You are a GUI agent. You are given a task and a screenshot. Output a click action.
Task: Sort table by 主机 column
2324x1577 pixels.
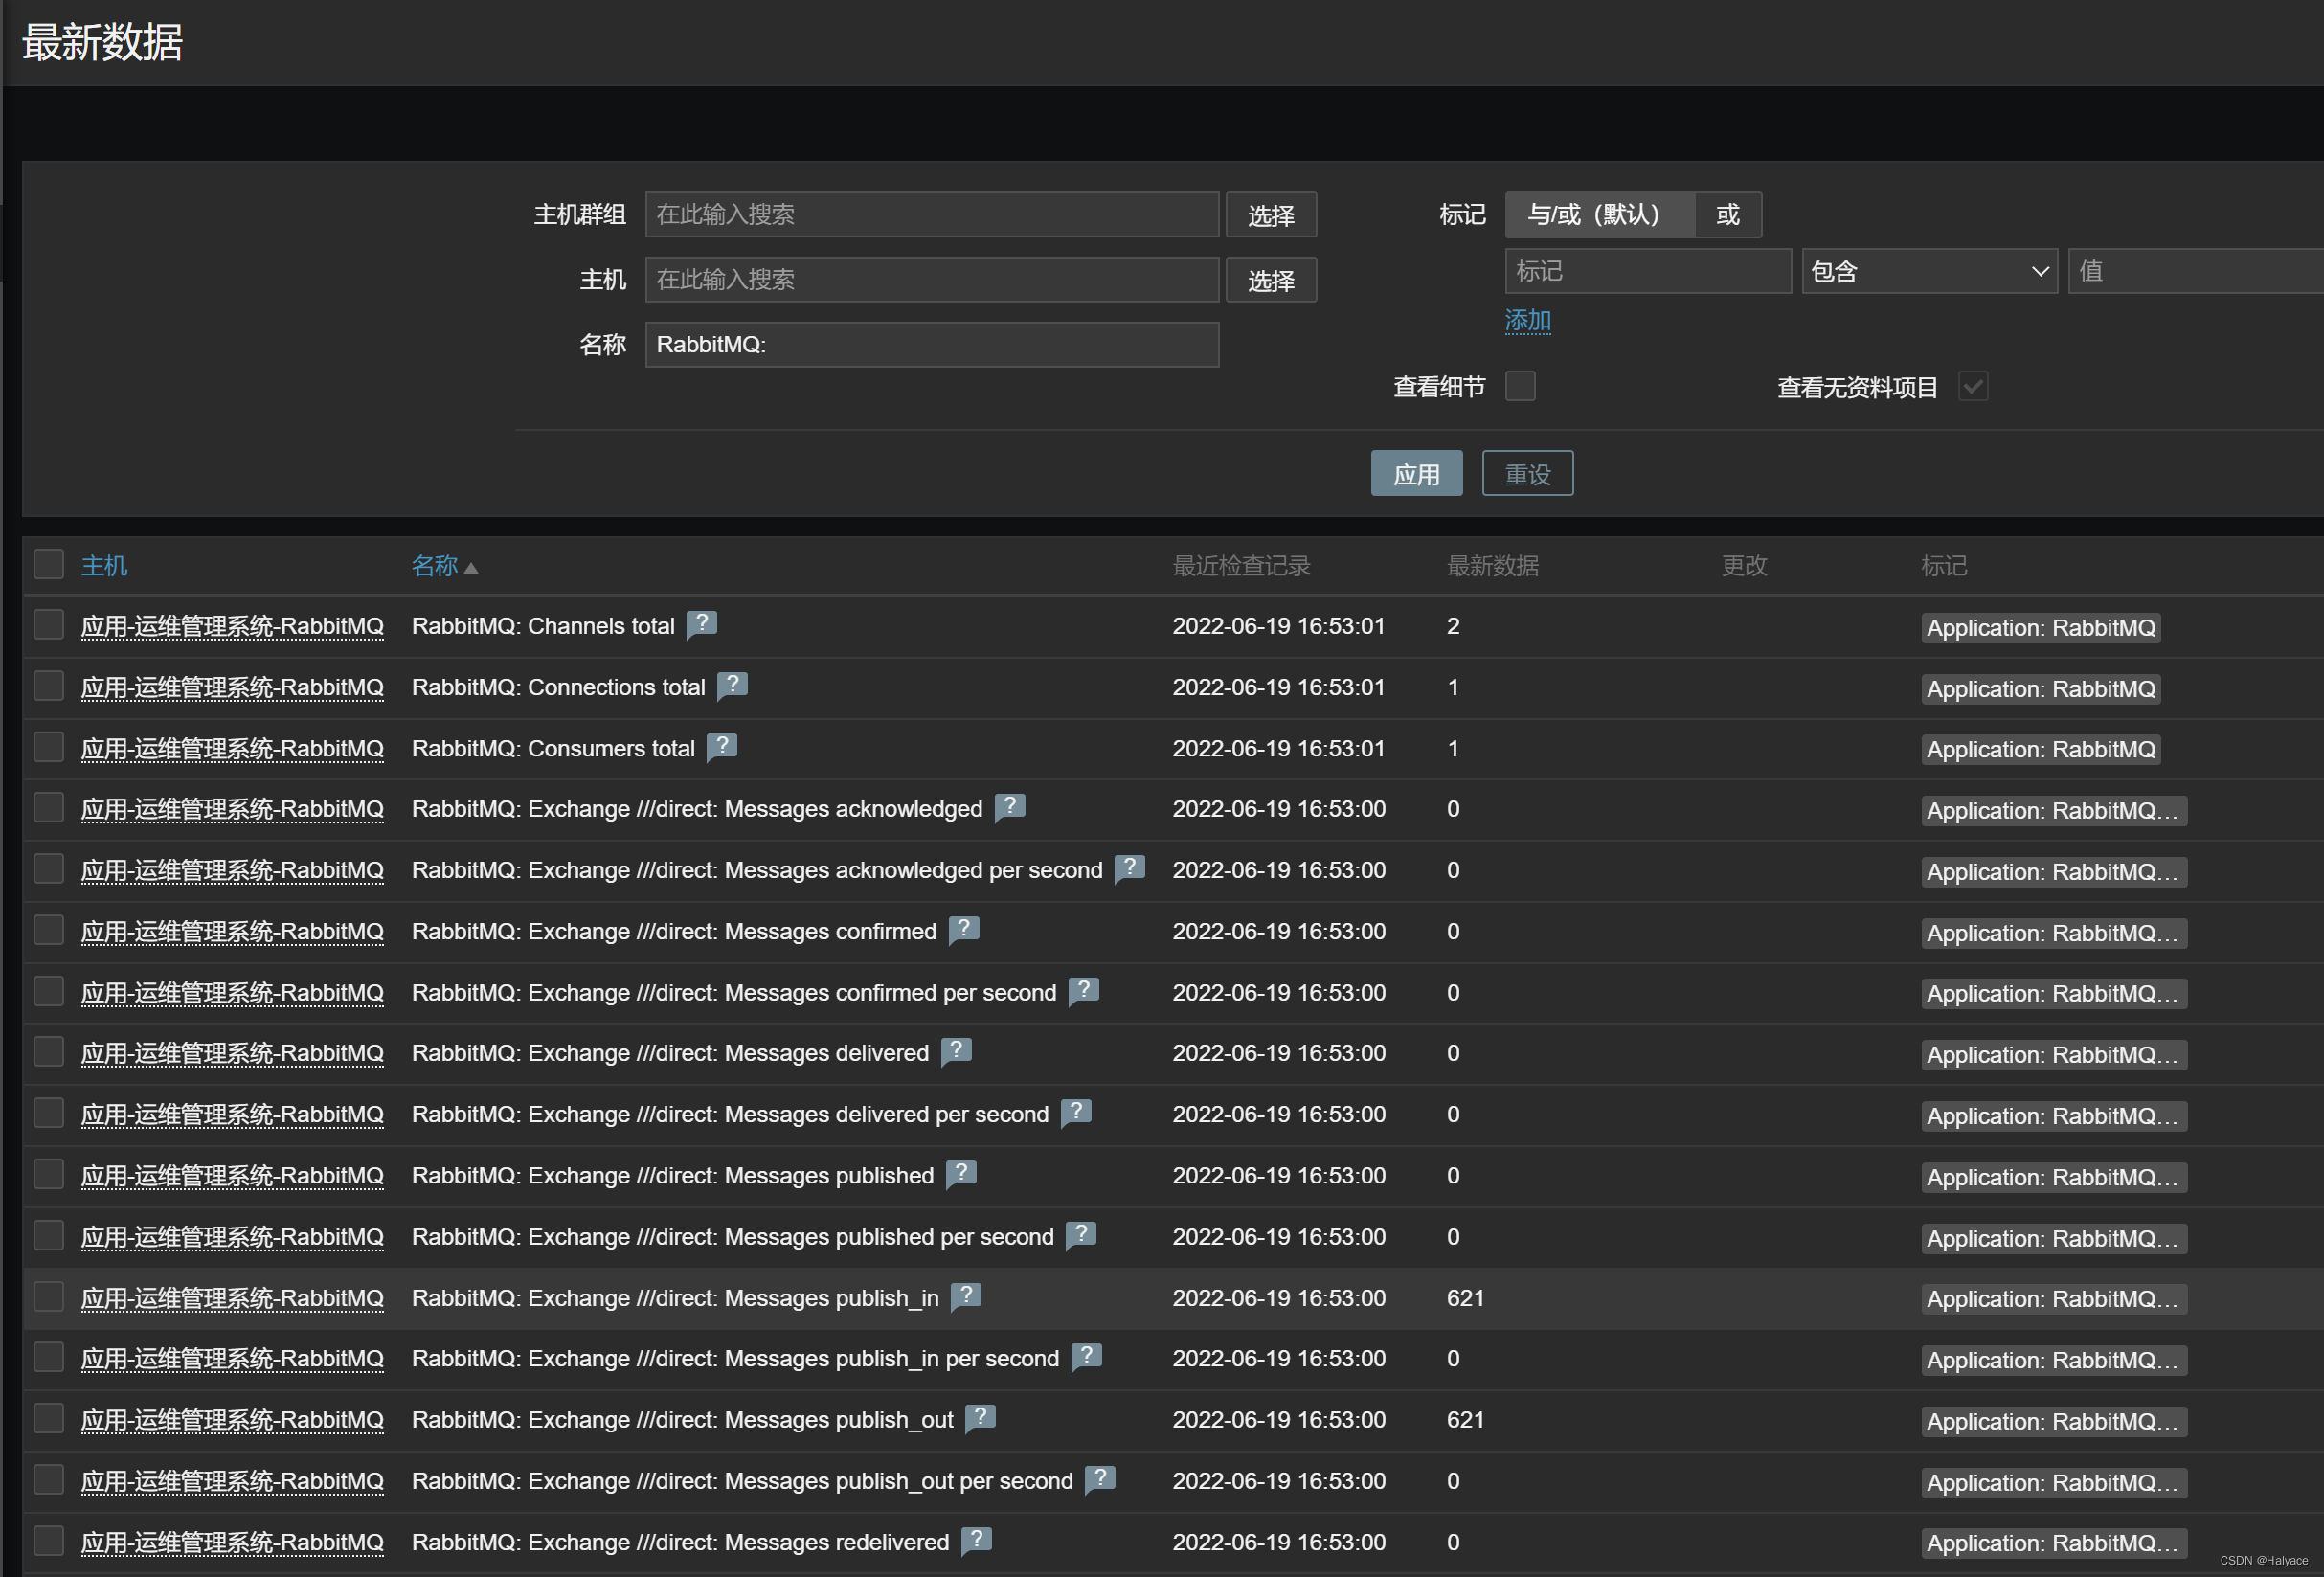104,566
